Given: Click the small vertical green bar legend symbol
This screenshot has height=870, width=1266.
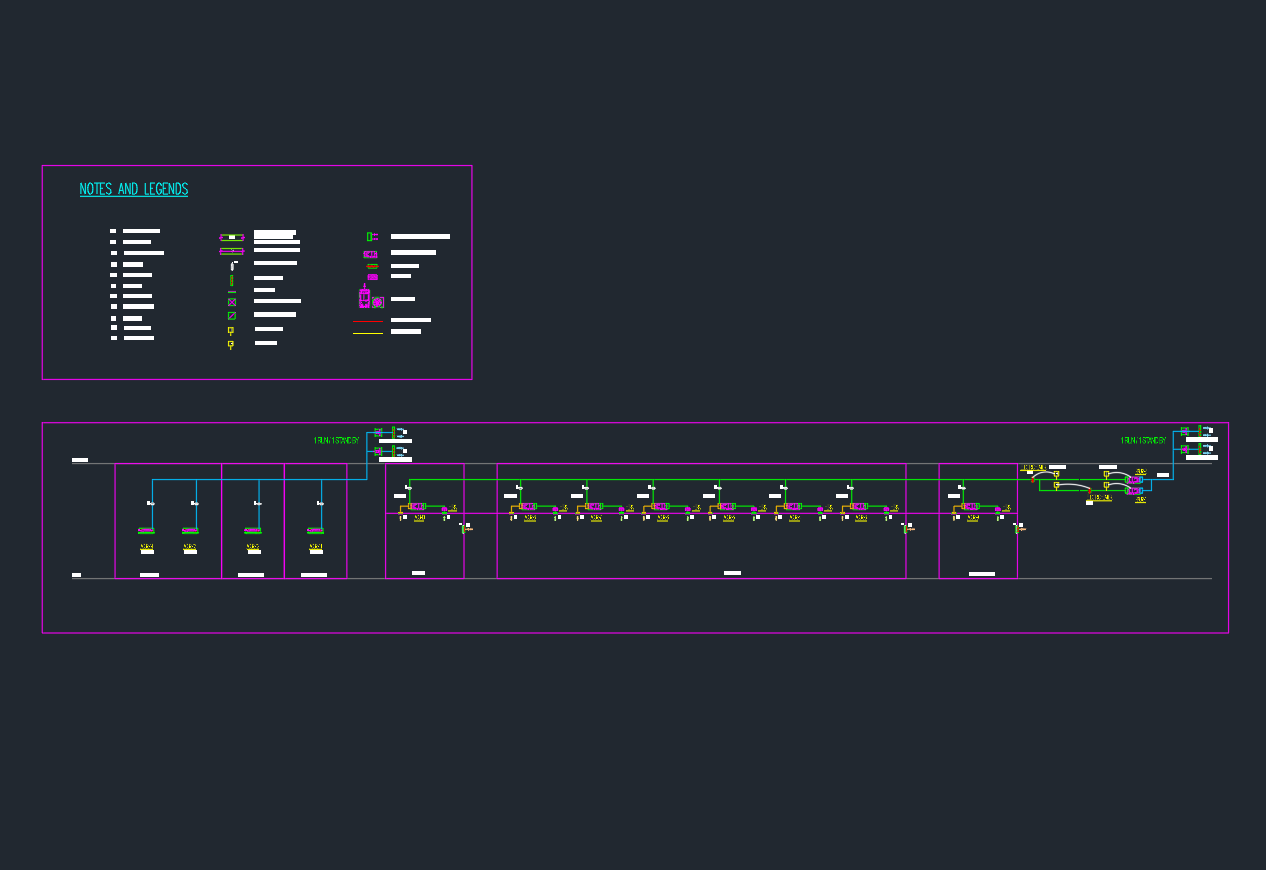Looking at the screenshot, I should tap(232, 281).
